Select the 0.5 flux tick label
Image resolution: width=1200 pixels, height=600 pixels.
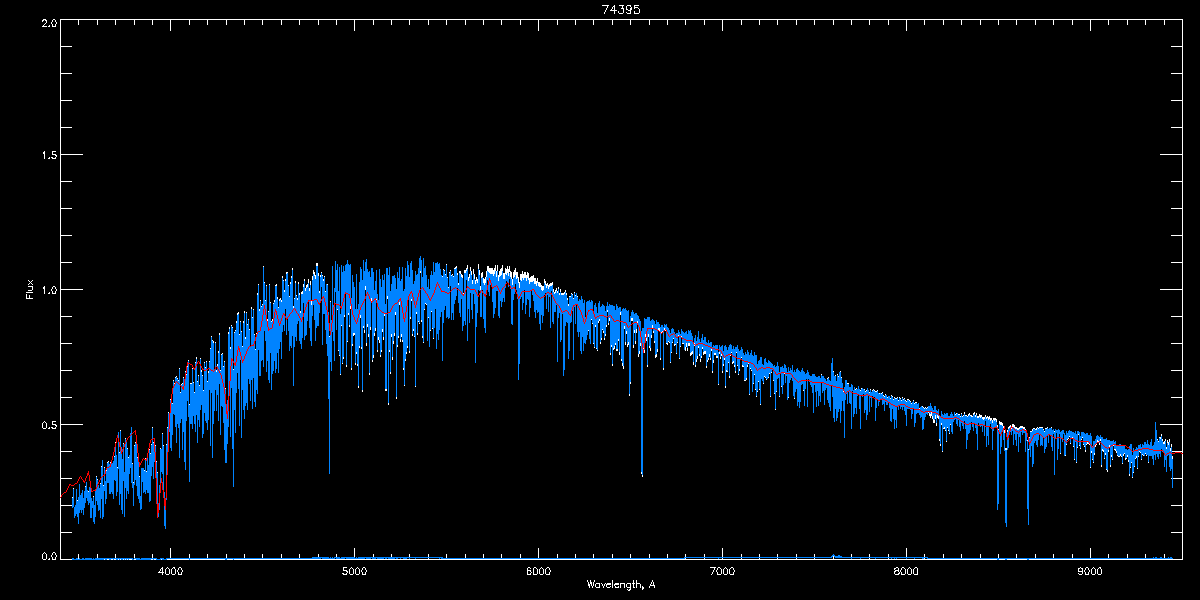(48, 425)
